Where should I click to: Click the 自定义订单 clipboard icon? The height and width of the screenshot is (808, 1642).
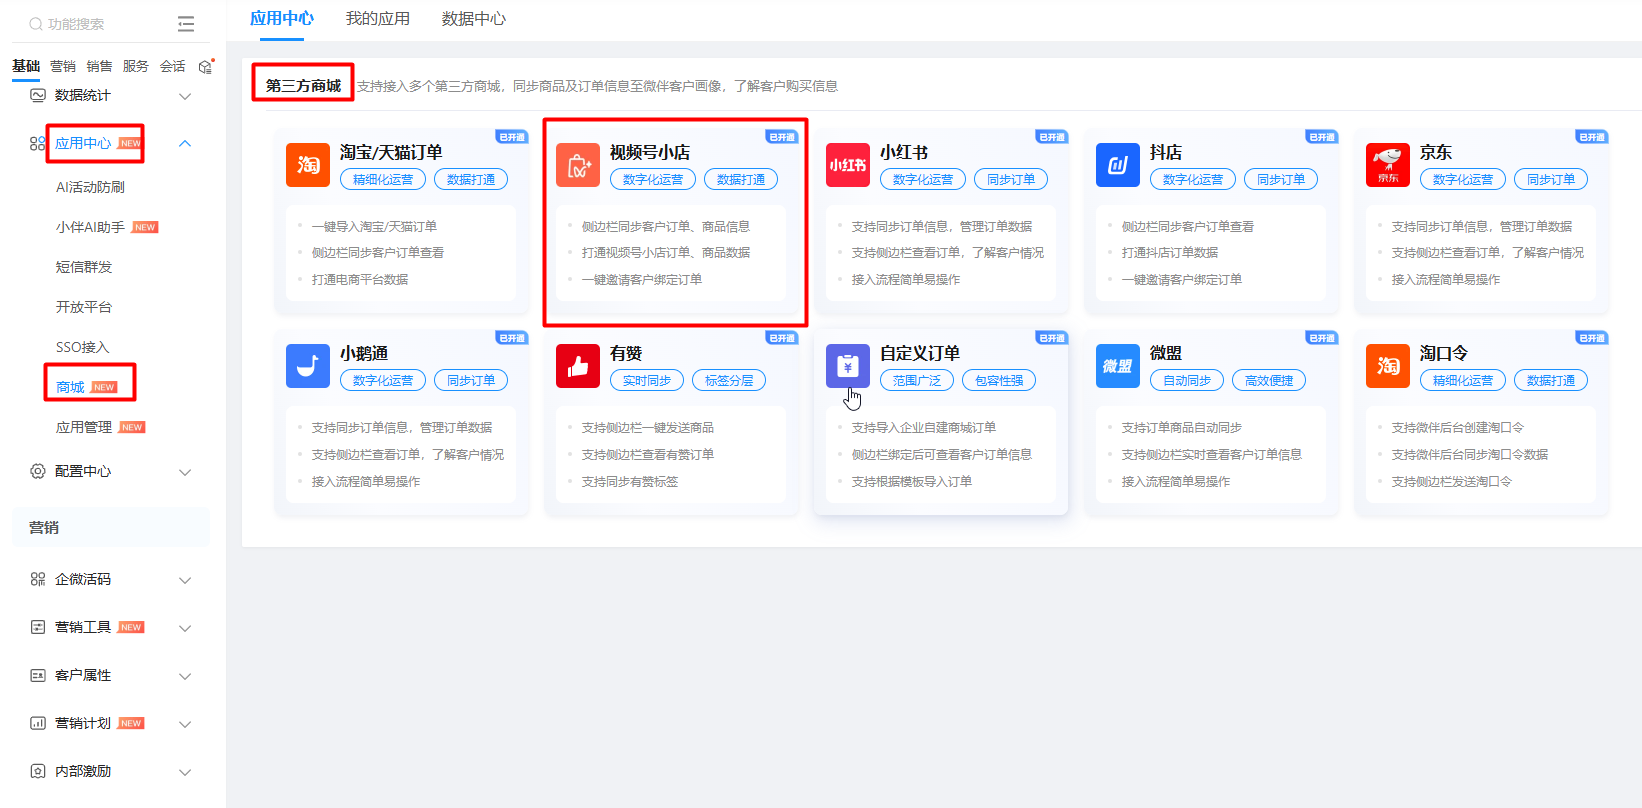coord(848,366)
